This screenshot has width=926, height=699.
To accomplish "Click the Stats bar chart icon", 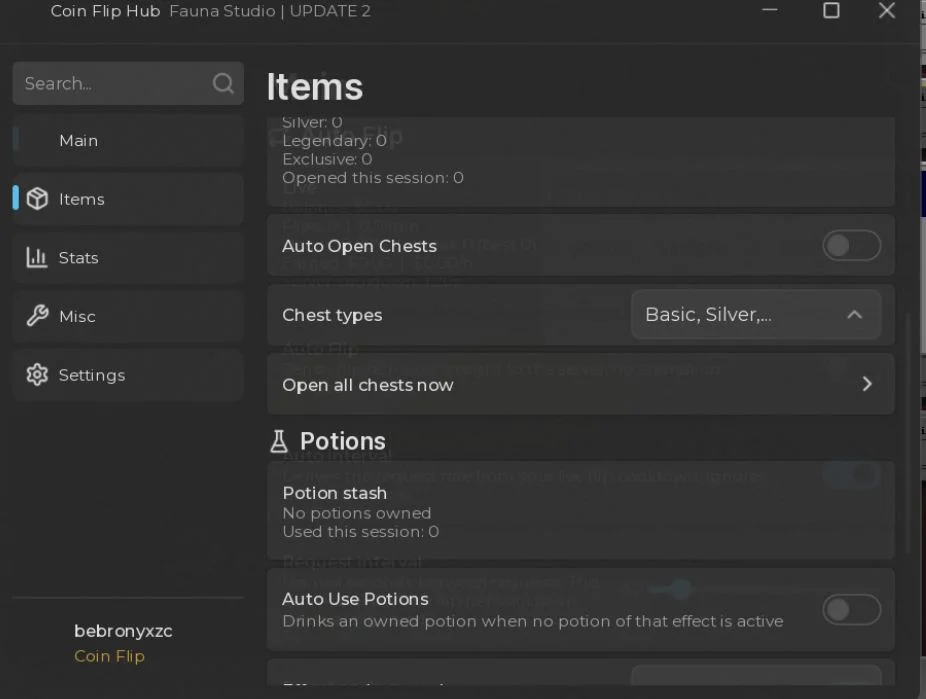I will pyautogui.click(x=37, y=257).
